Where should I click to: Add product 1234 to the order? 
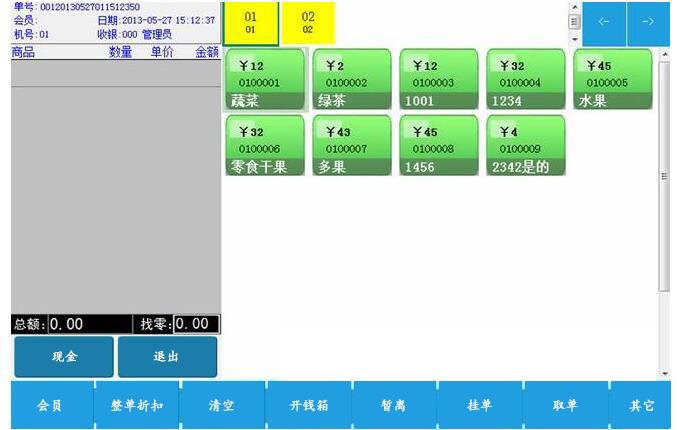(x=526, y=79)
